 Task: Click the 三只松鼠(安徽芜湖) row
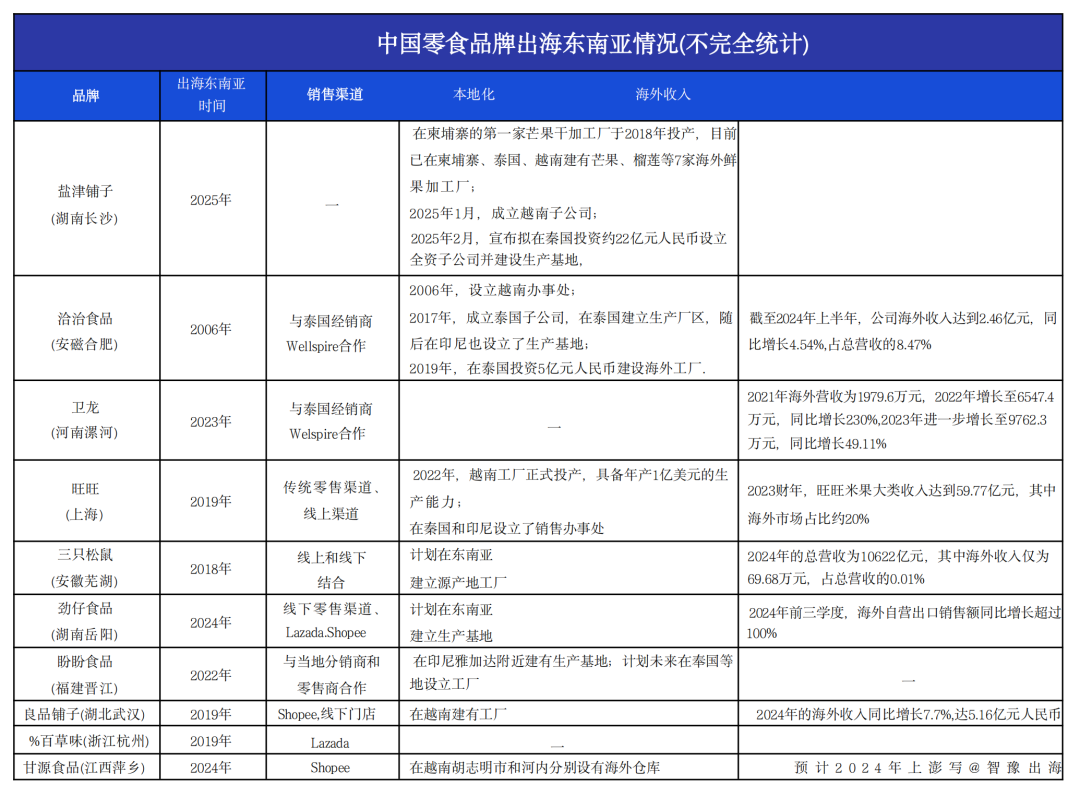tap(86, 566)
